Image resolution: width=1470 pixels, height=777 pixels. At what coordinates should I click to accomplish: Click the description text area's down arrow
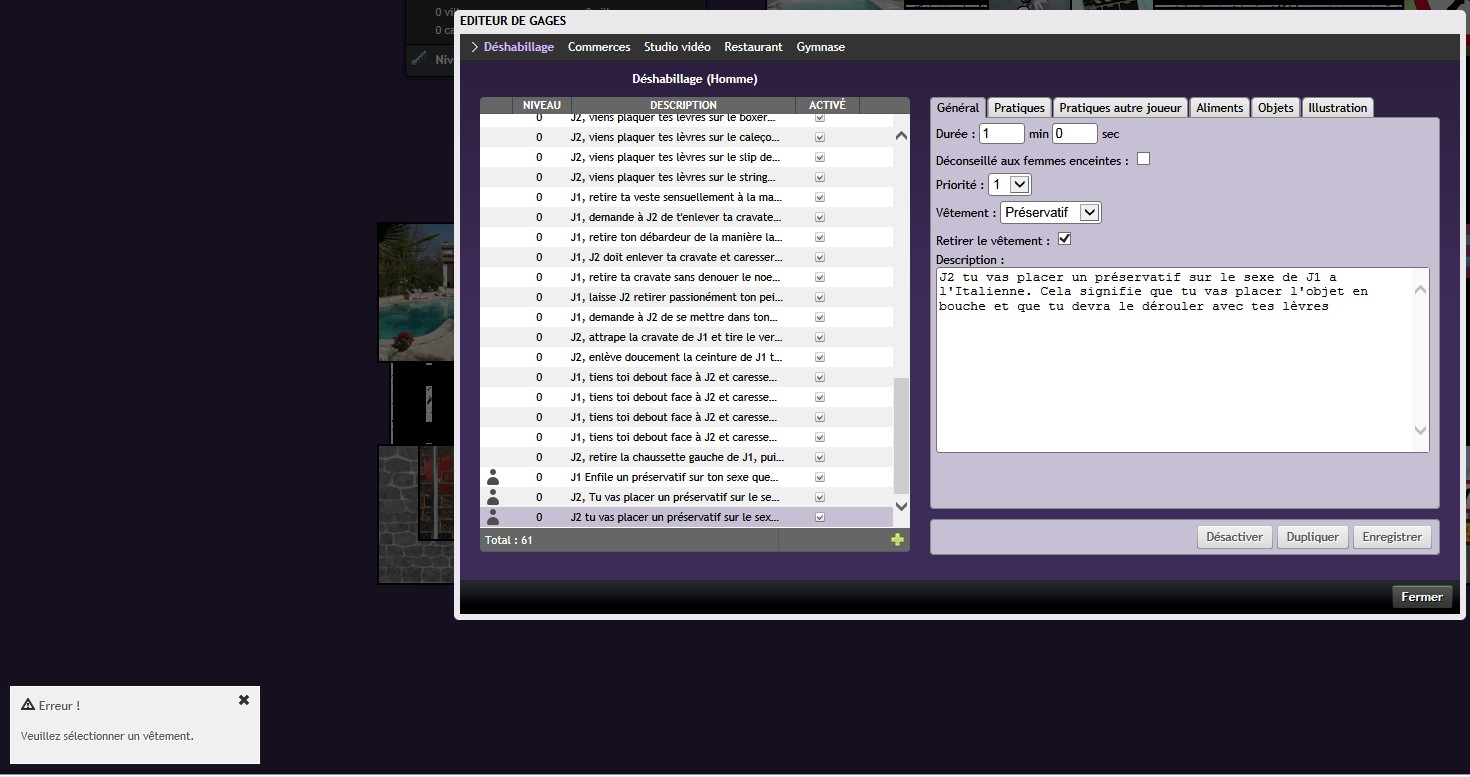1420,431
